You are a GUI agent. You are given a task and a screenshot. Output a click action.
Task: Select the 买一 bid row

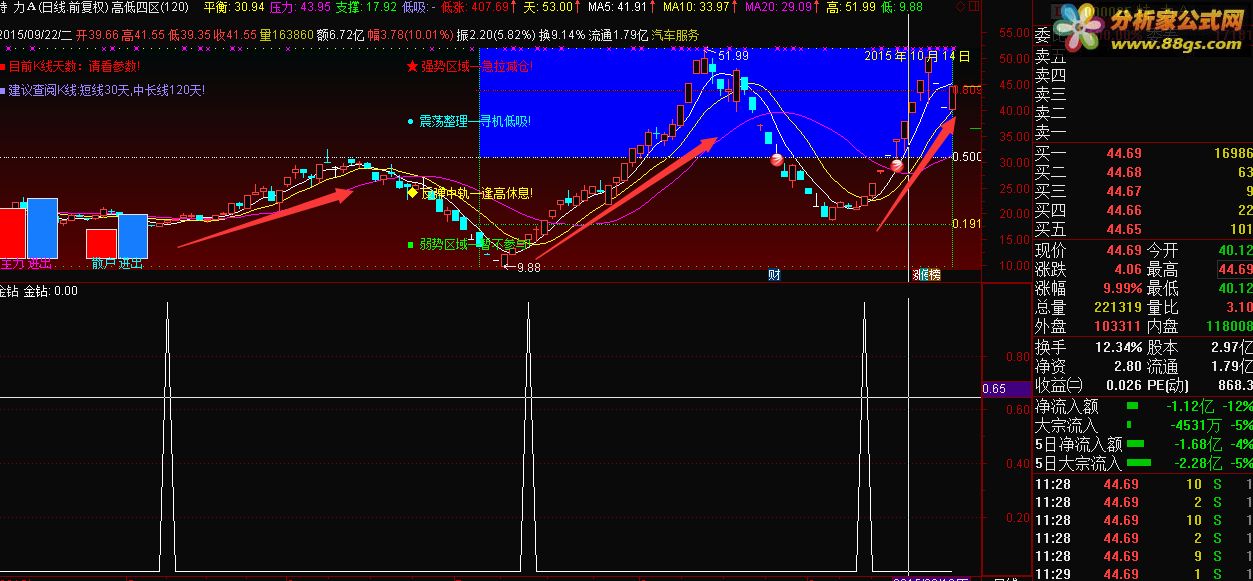point(1142,153)
